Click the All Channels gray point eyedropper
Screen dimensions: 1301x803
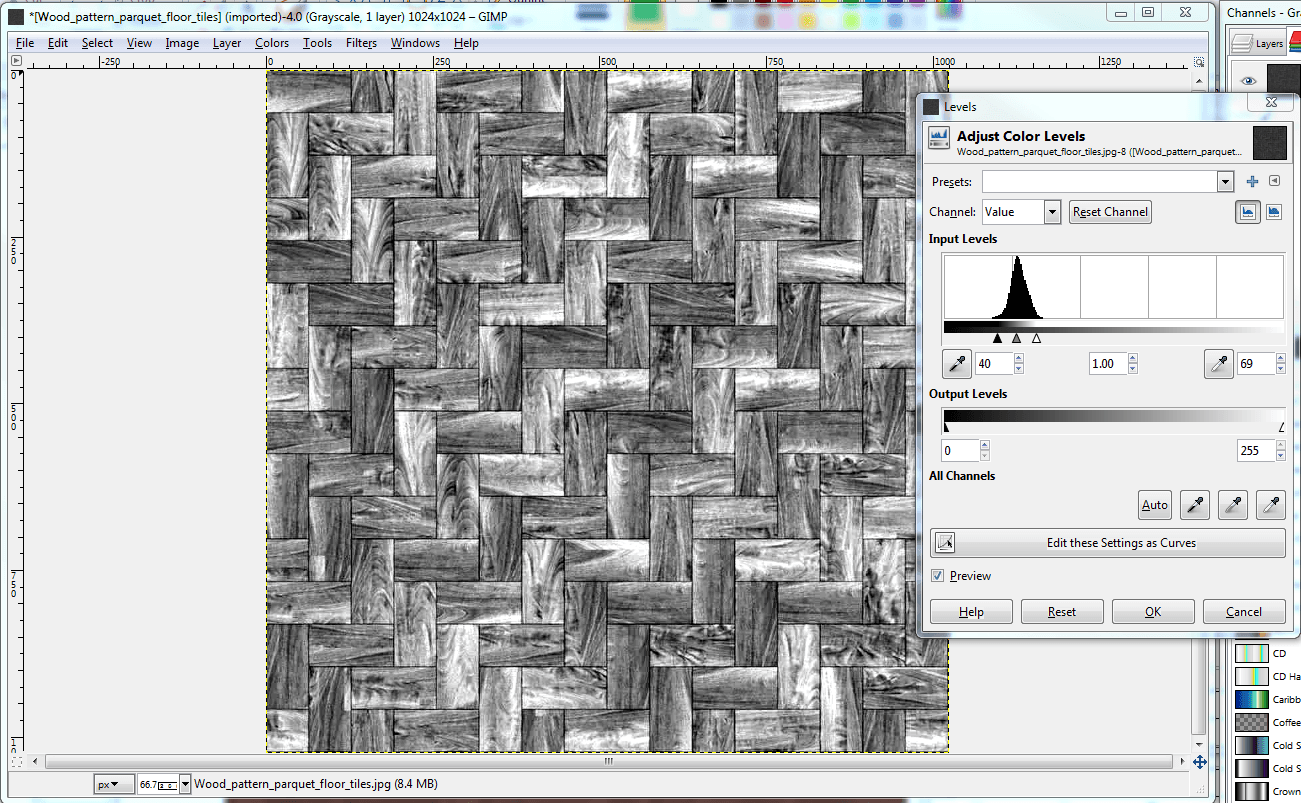pyautogui.click(x=1233, y=505)
